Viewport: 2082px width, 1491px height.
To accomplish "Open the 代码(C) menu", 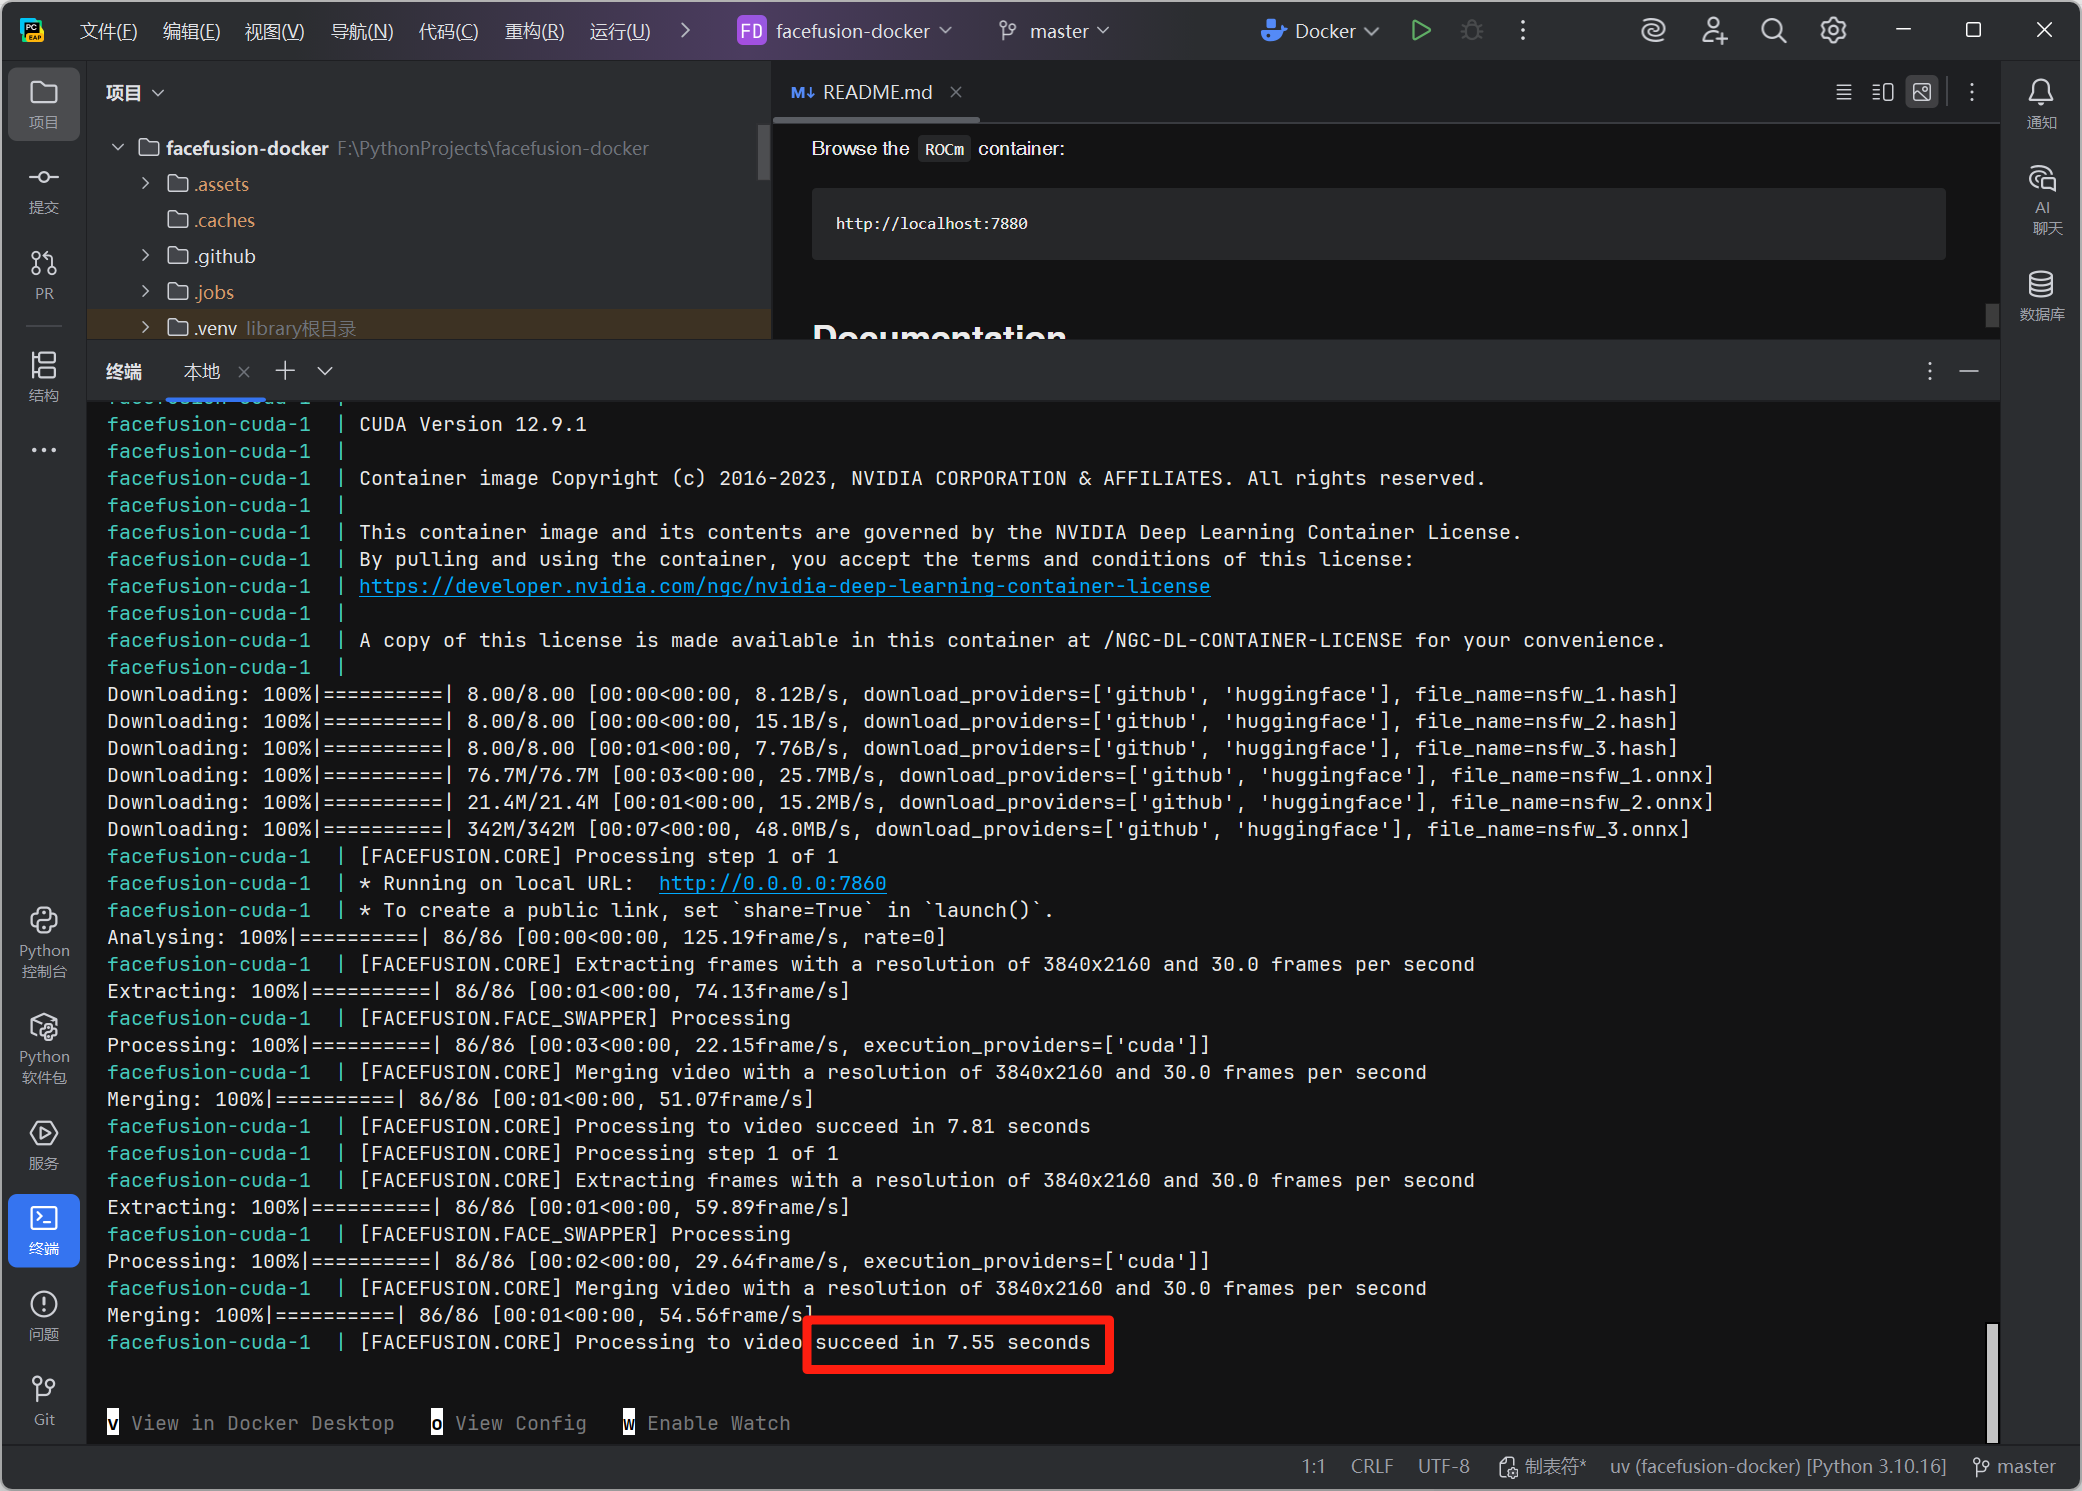I will tap(448, 31).
